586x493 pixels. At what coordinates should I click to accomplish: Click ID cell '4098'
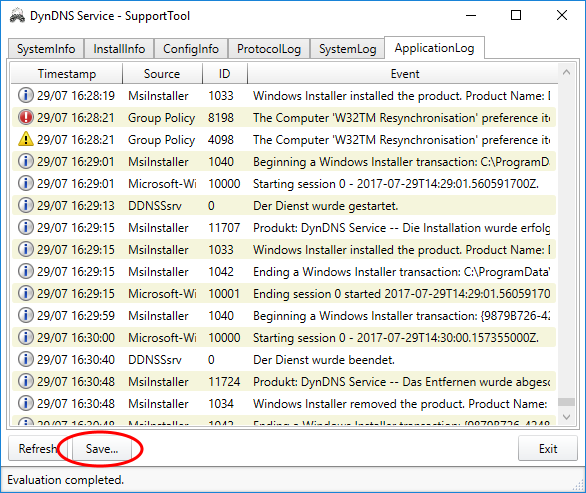coord(221,140)
